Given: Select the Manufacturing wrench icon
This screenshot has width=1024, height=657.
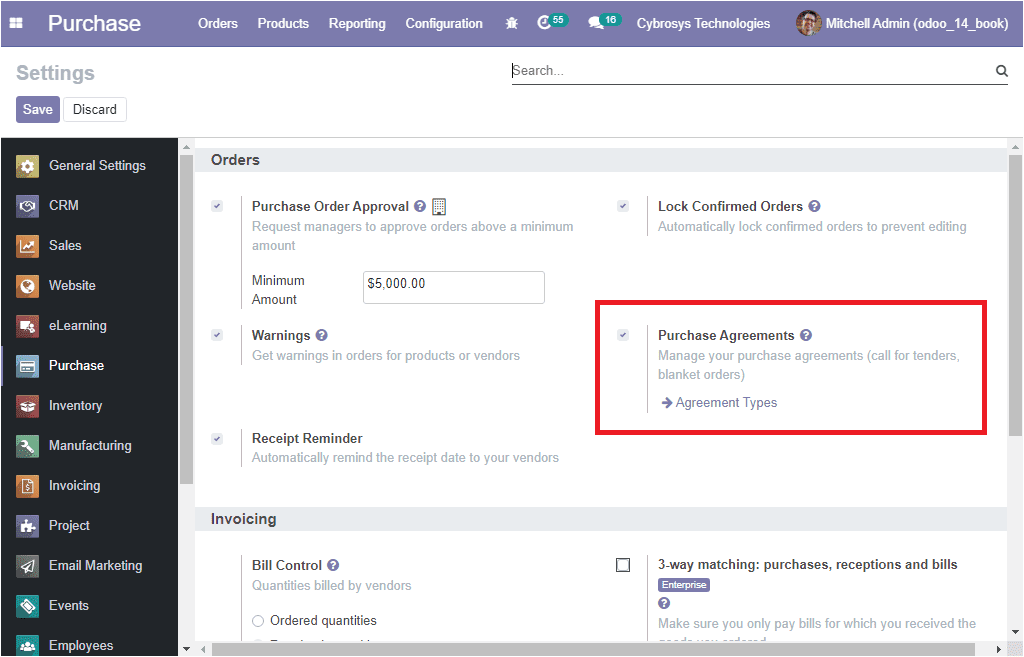Looking at the screenshot, I should [27, 445].
